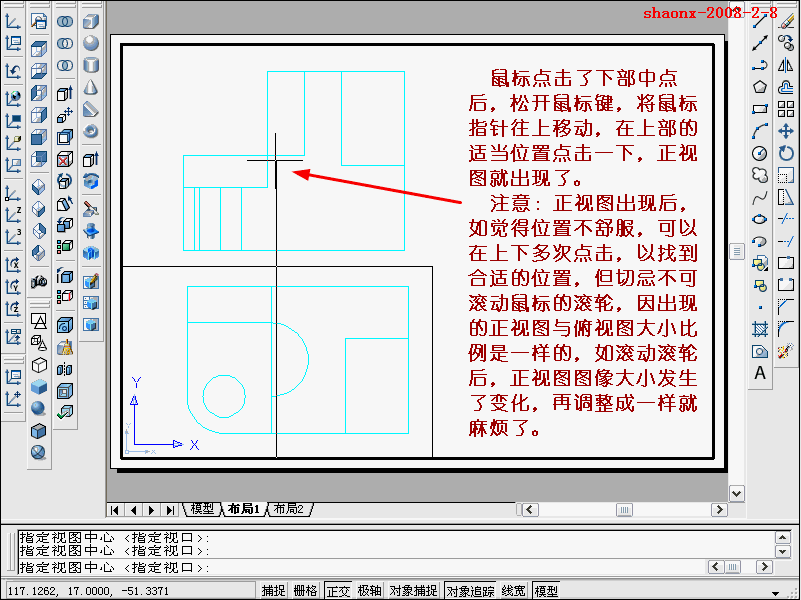This screenshot has width=801, height=600.
Task: Click the command line scroll-right arrow
Action: pos(764,566)
